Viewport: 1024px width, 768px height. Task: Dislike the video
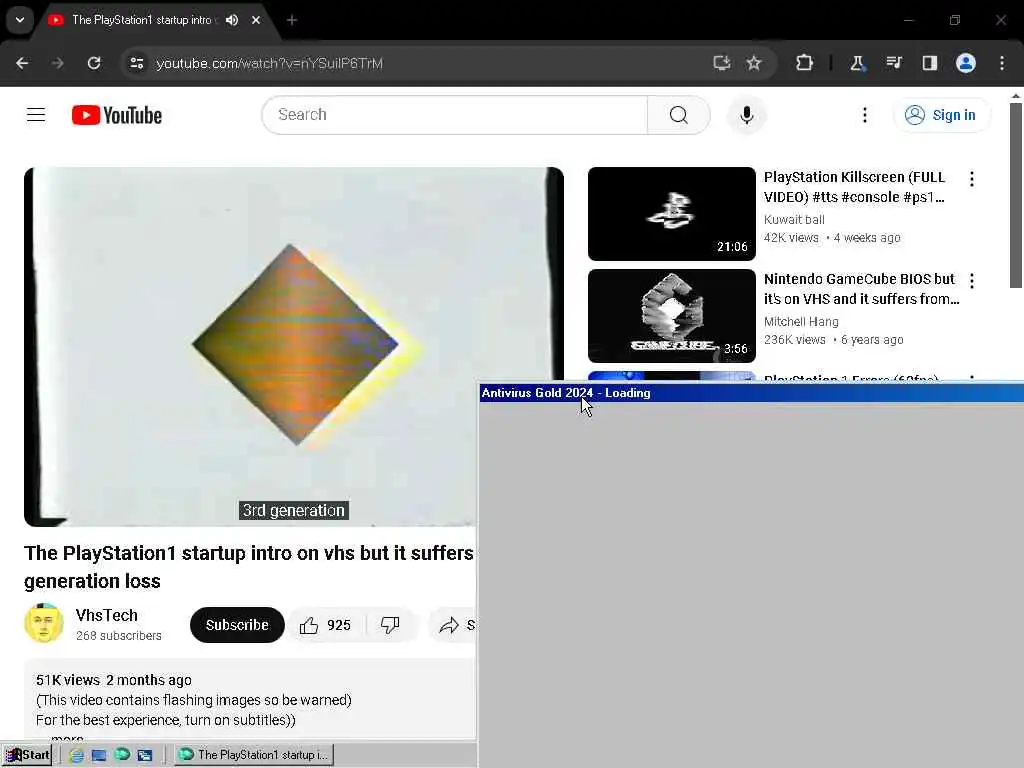390,625
